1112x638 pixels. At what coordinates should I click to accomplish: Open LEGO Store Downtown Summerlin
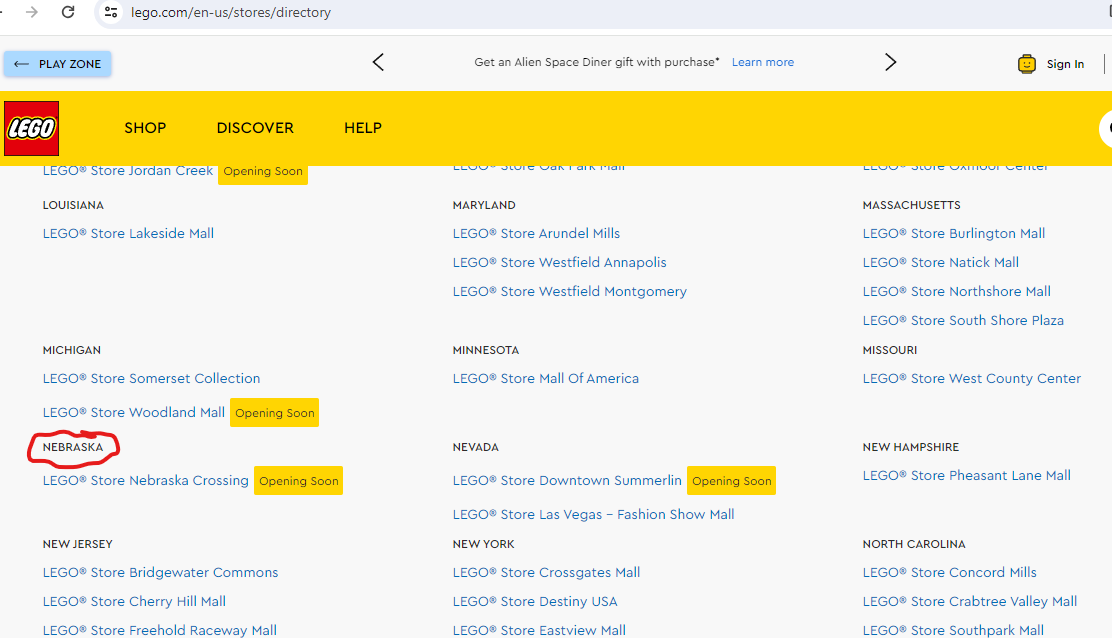[567, 481]
